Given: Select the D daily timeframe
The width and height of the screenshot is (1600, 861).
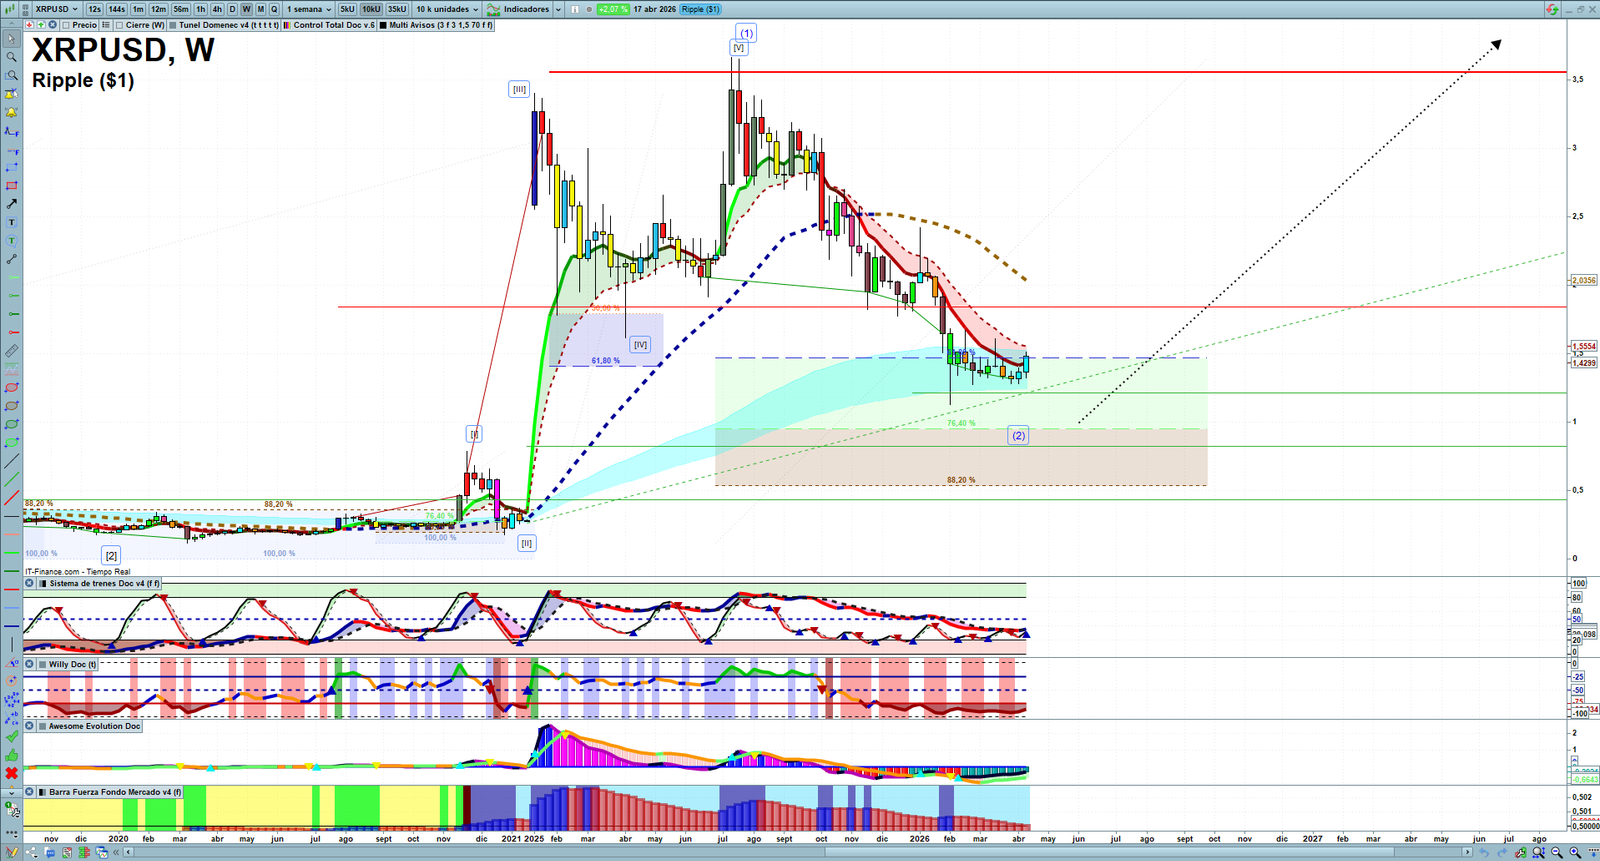Looking at the screenshot, I should tap(232, 9).
